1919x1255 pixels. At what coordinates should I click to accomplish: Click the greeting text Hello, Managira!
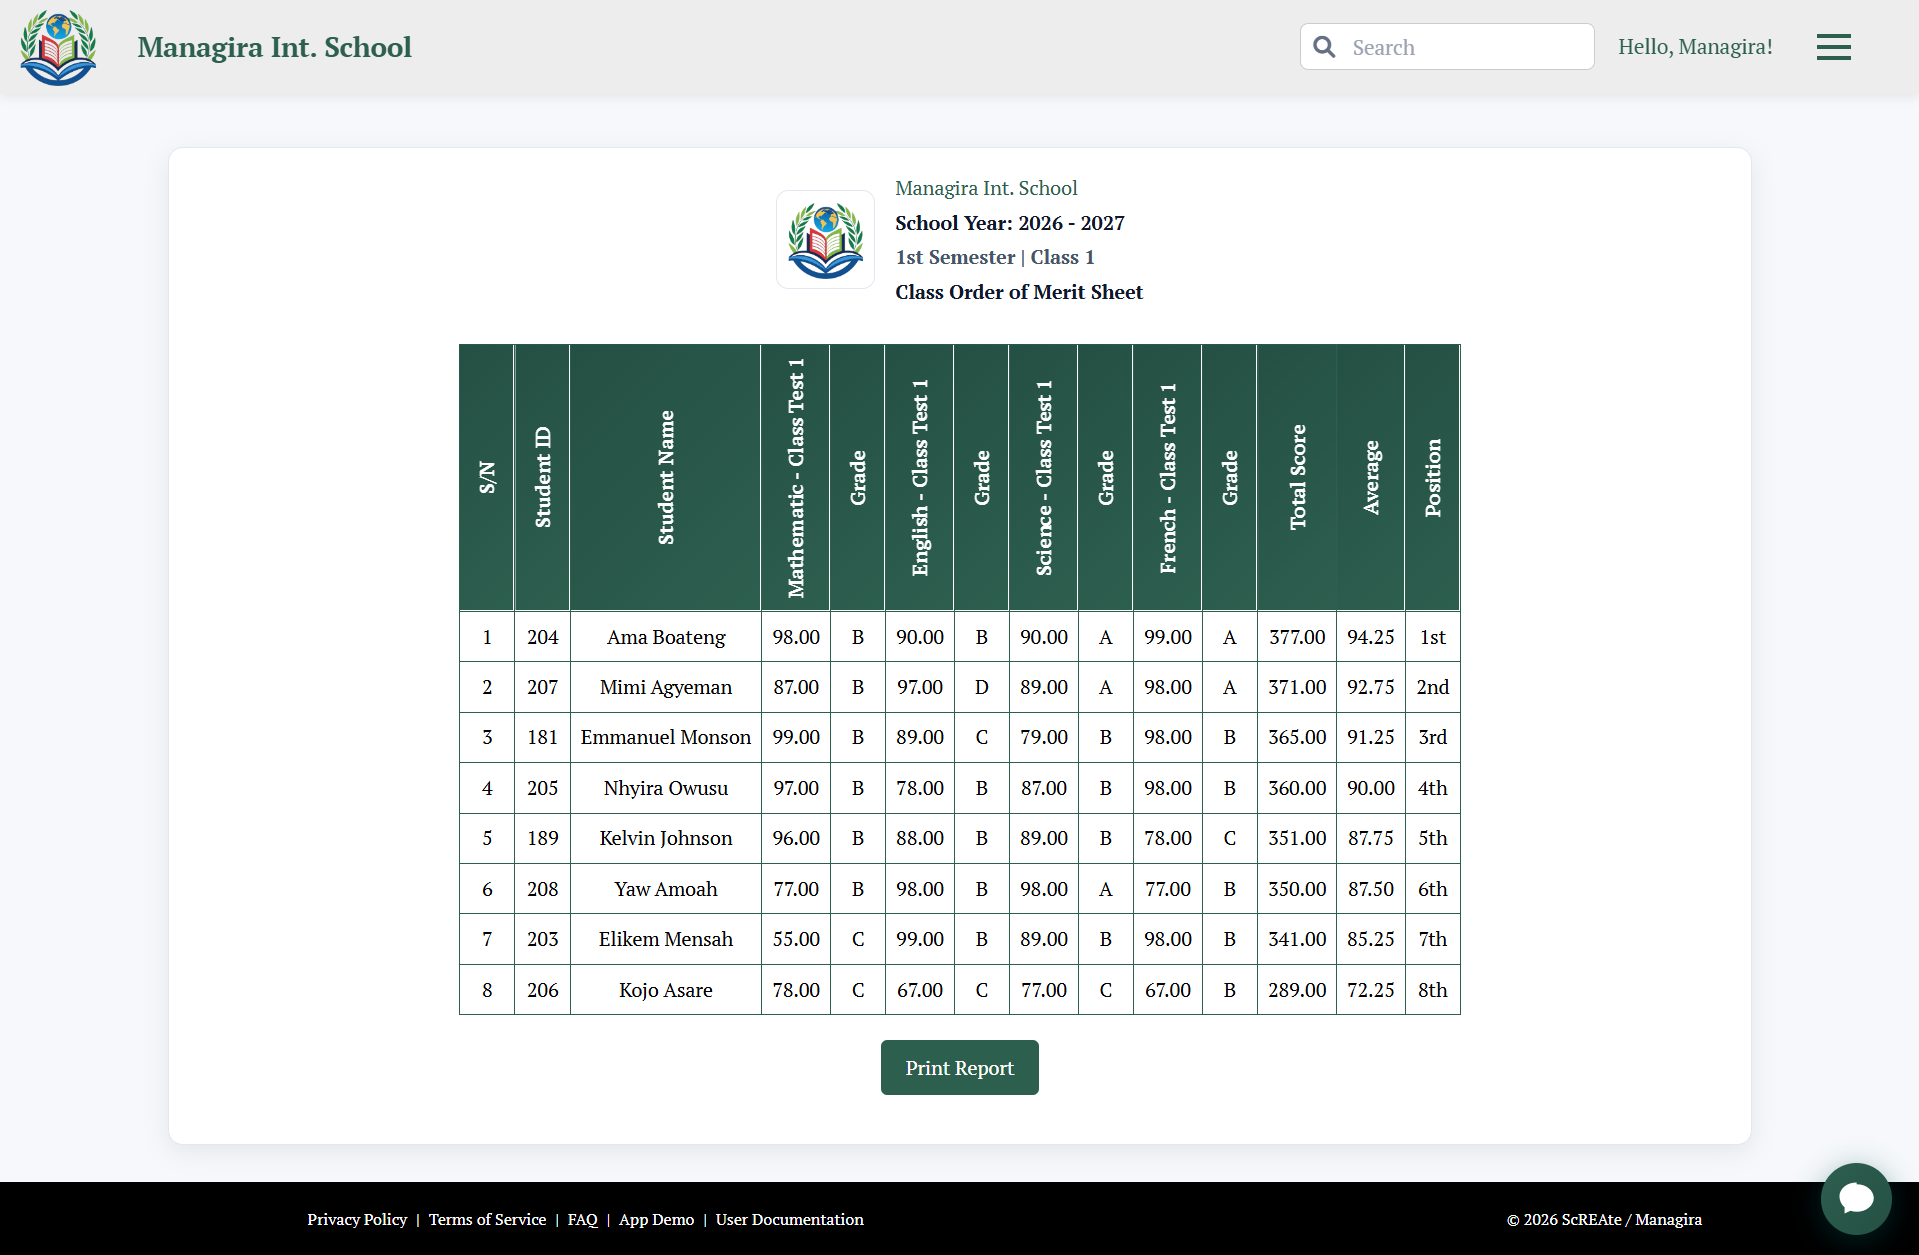click(1695, 46)
